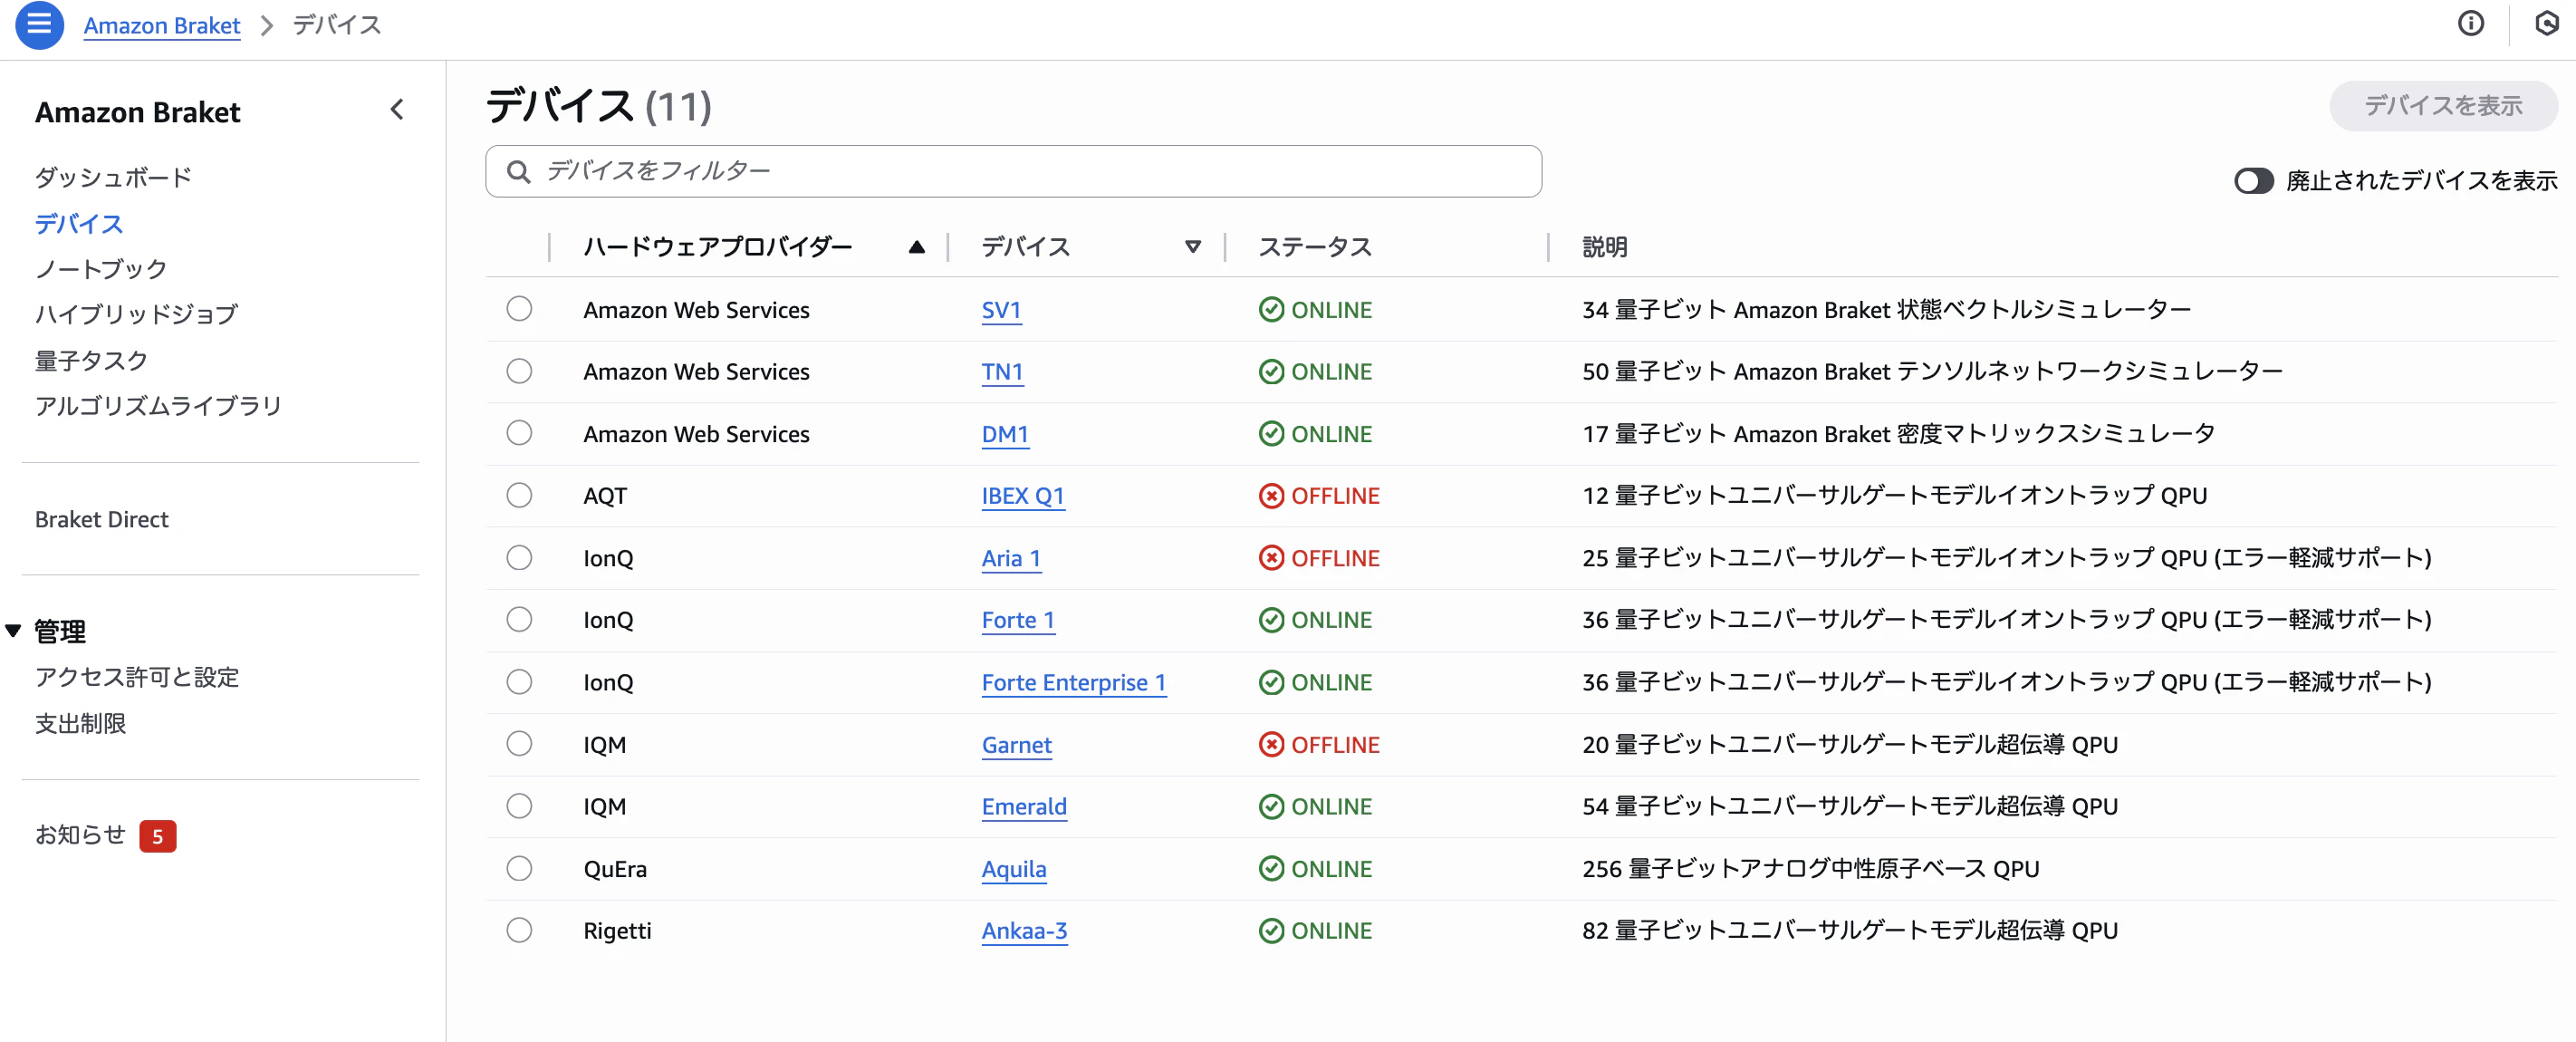Click the ステータス column header
This screenshot has width=2576, height=1042.
(1314, 247)
